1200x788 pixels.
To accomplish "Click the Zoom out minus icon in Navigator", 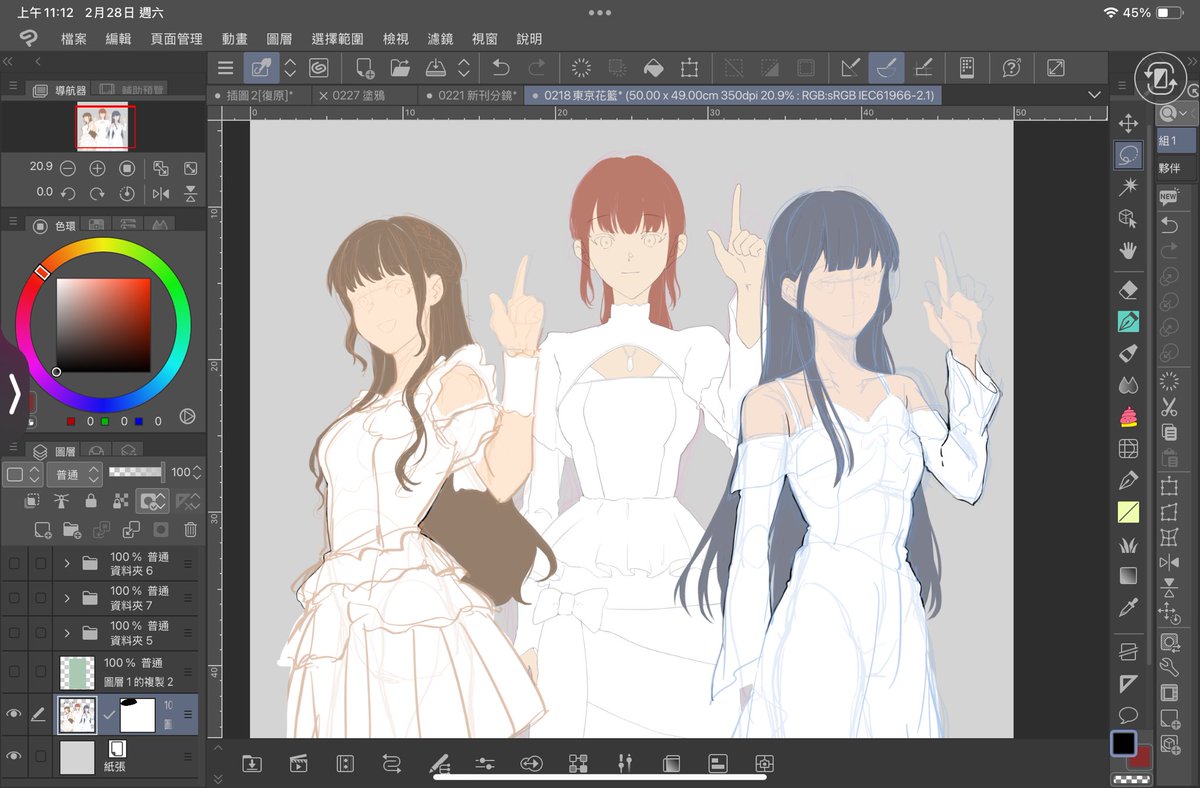I will coord(67,168).
